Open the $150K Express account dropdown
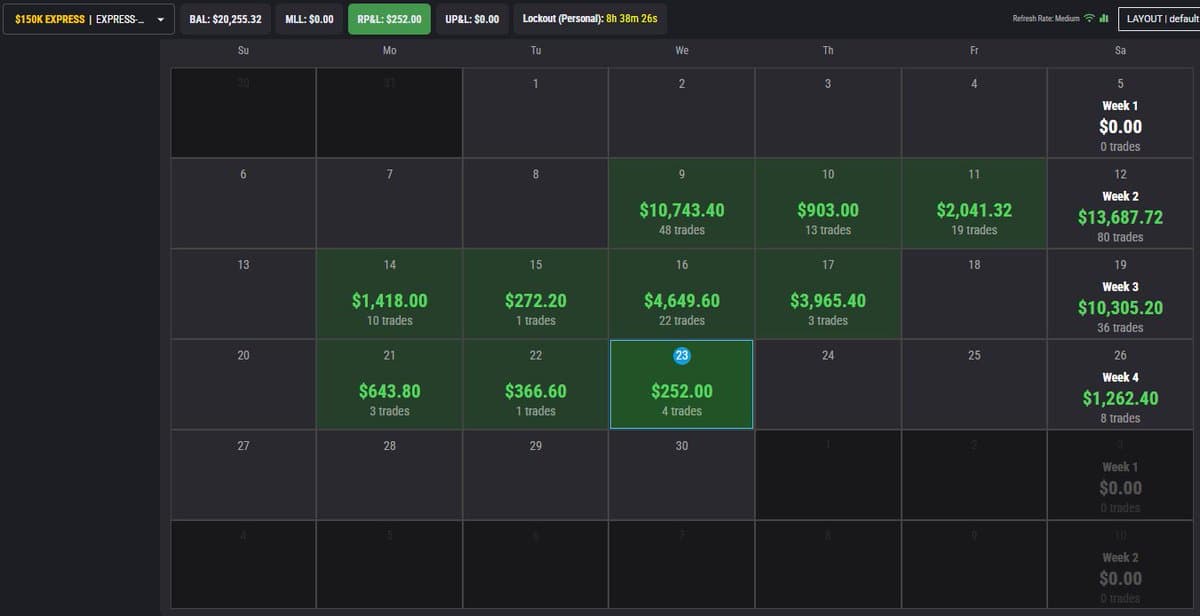The width and height of the screenshot is (1200, 616). tap(89, 19)
